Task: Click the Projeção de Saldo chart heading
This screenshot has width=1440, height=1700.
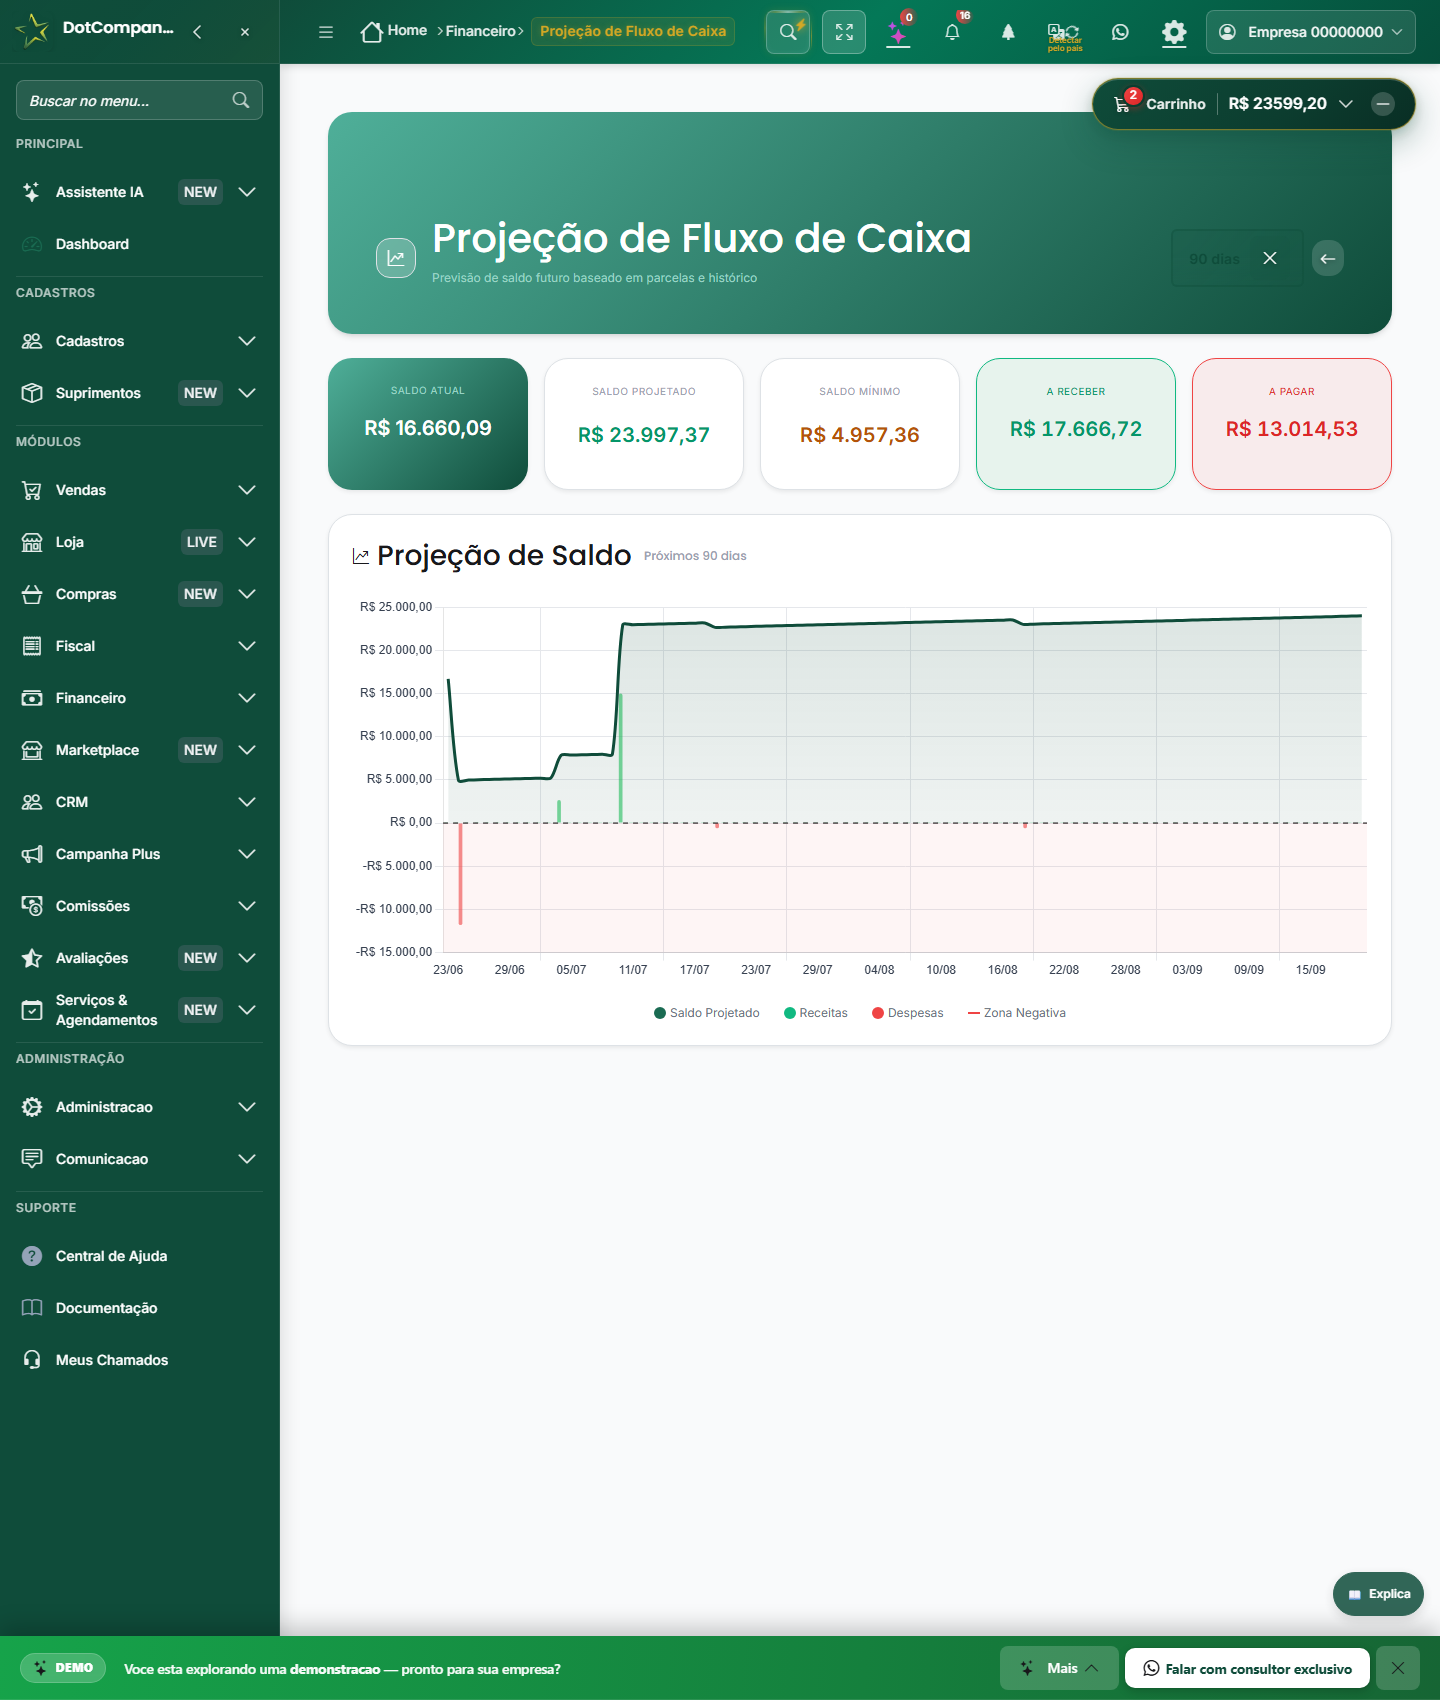Action: click(x=504, y=555)
